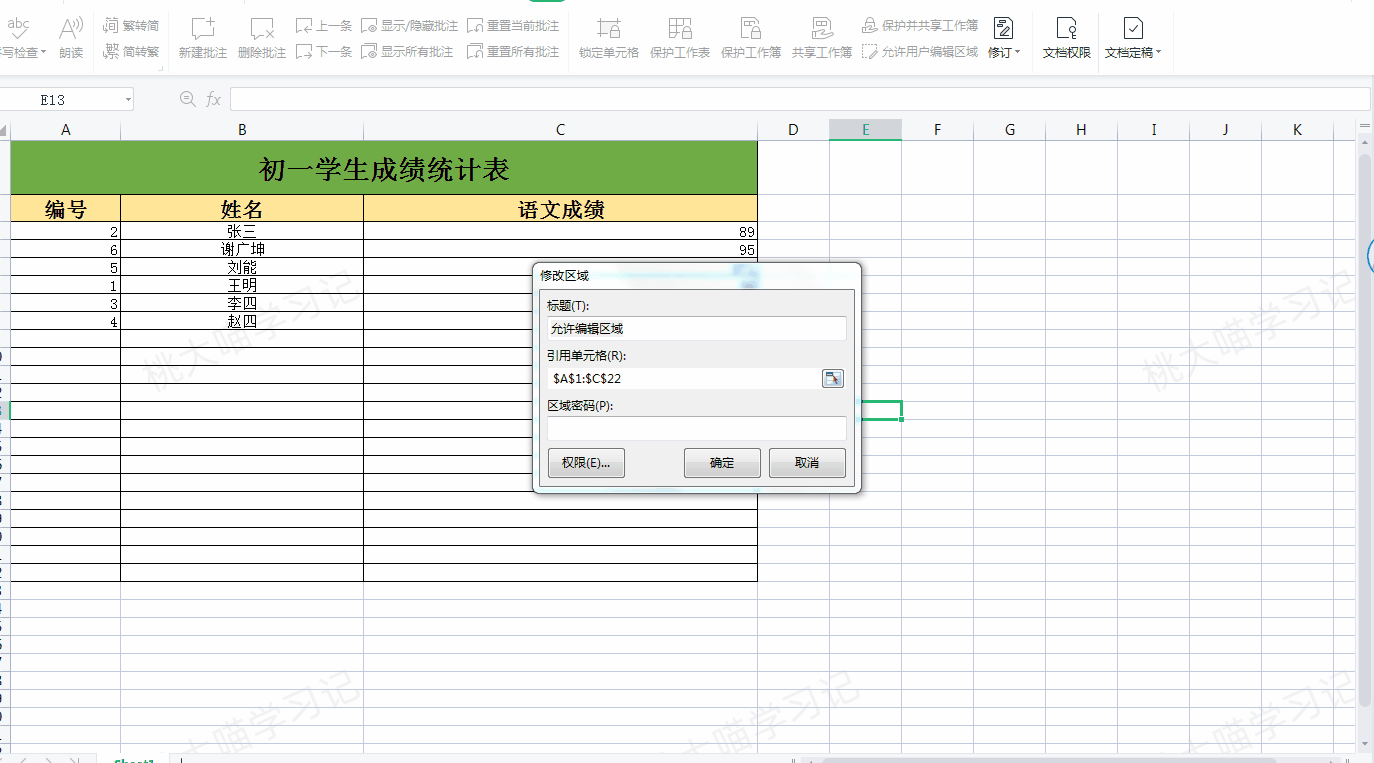The image size is (1374, 763).
Task: Go to previous comment (上一条)
Action: [324, 25]
